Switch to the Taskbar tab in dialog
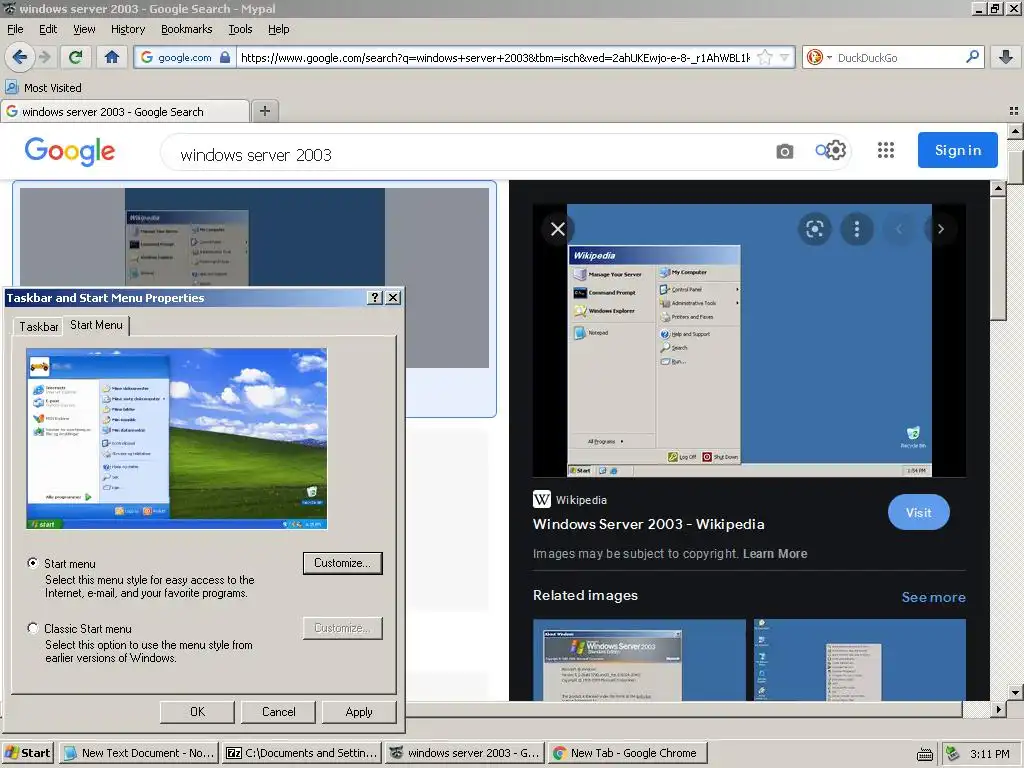The height and width of the screenshot is (768, 1024). click(39, 327)
